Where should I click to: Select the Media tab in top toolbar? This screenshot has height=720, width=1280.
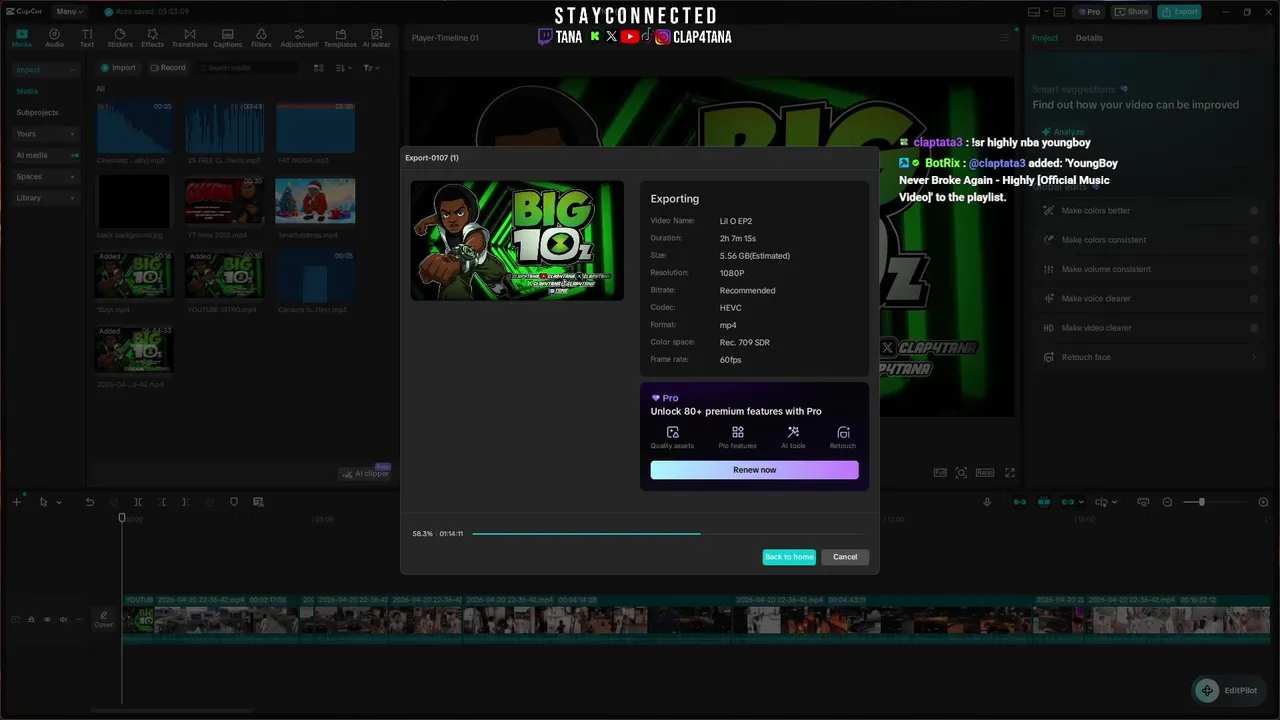pyautogui.click(x=21, y=38)
